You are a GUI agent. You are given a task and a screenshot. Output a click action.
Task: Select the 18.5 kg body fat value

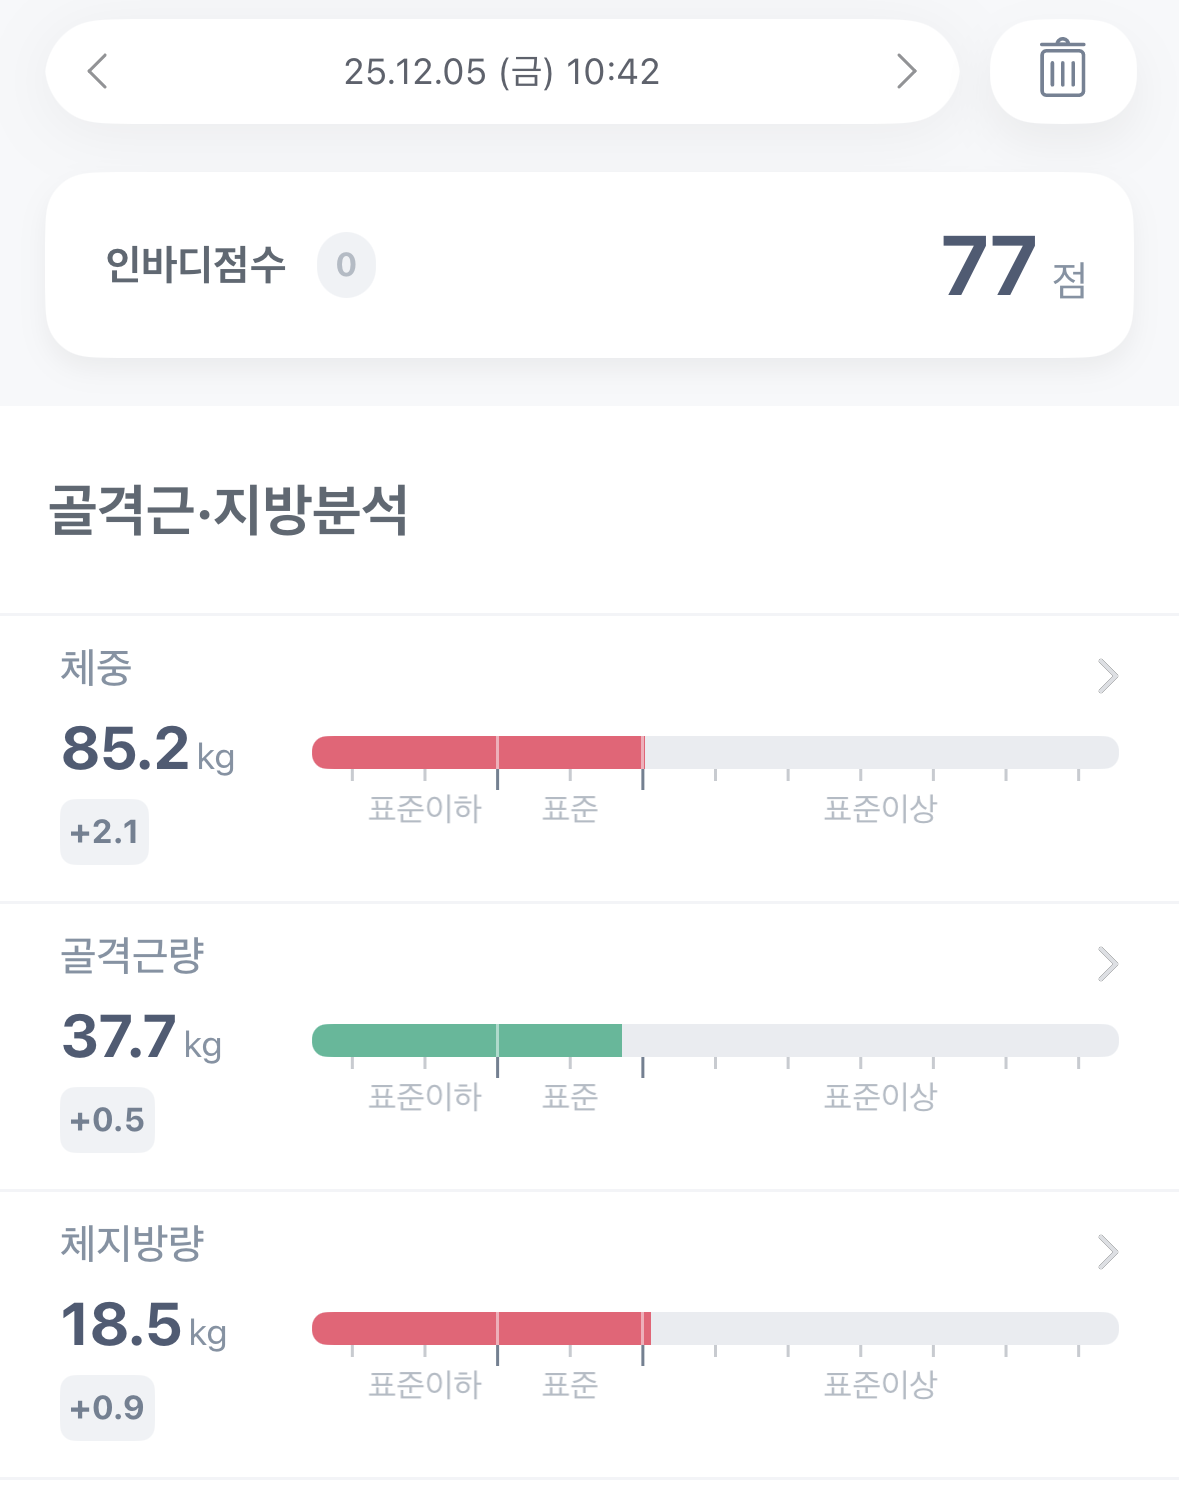(x=144, y=1325)
